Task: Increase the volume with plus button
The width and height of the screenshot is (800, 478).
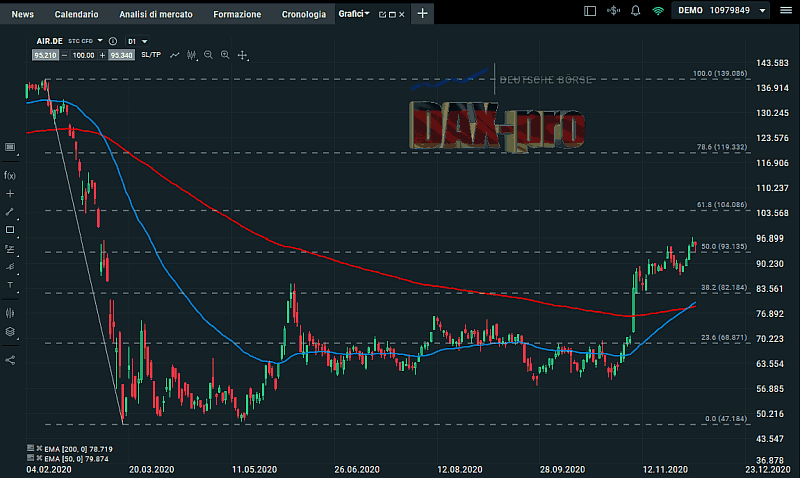Action: [x=103, y=55]
